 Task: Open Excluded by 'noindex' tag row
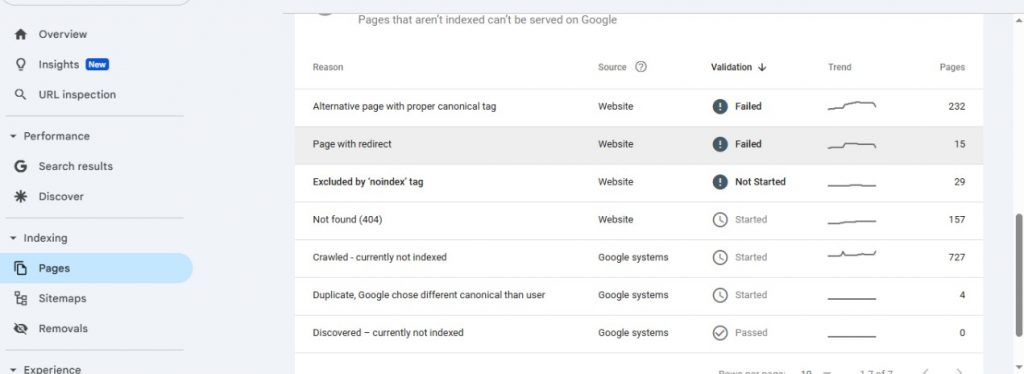639,182
